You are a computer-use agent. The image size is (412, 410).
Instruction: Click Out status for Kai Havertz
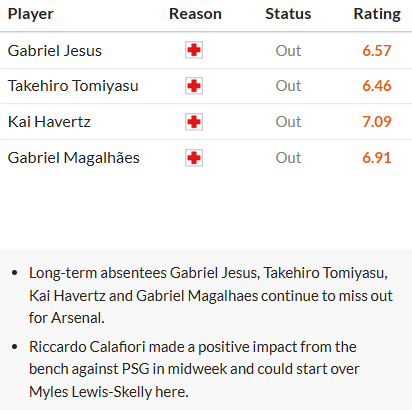pos(288,122)
